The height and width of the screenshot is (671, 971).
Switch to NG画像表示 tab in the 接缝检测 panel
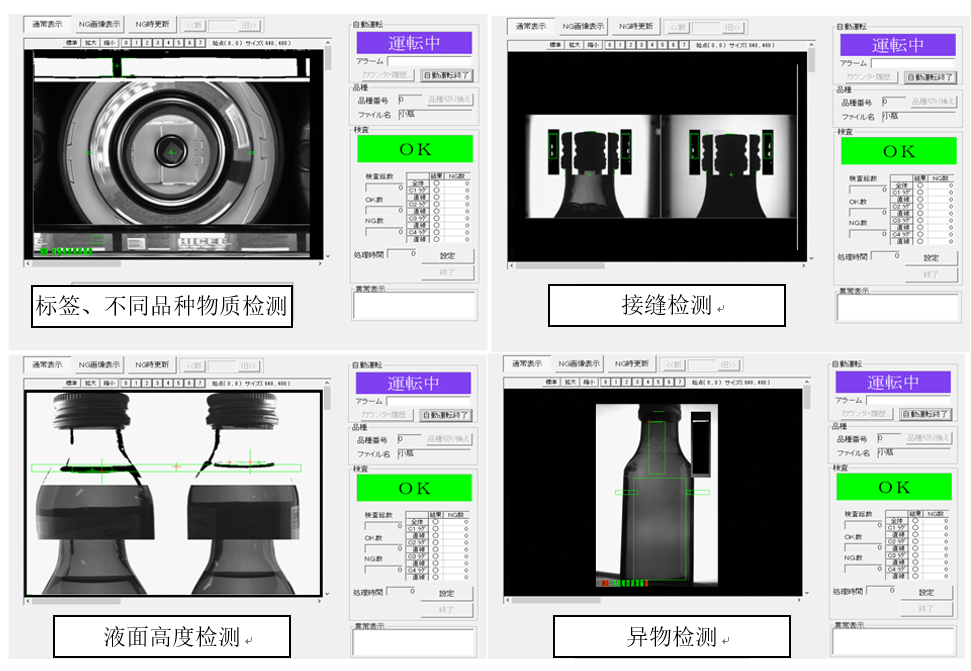coord(583,27)
